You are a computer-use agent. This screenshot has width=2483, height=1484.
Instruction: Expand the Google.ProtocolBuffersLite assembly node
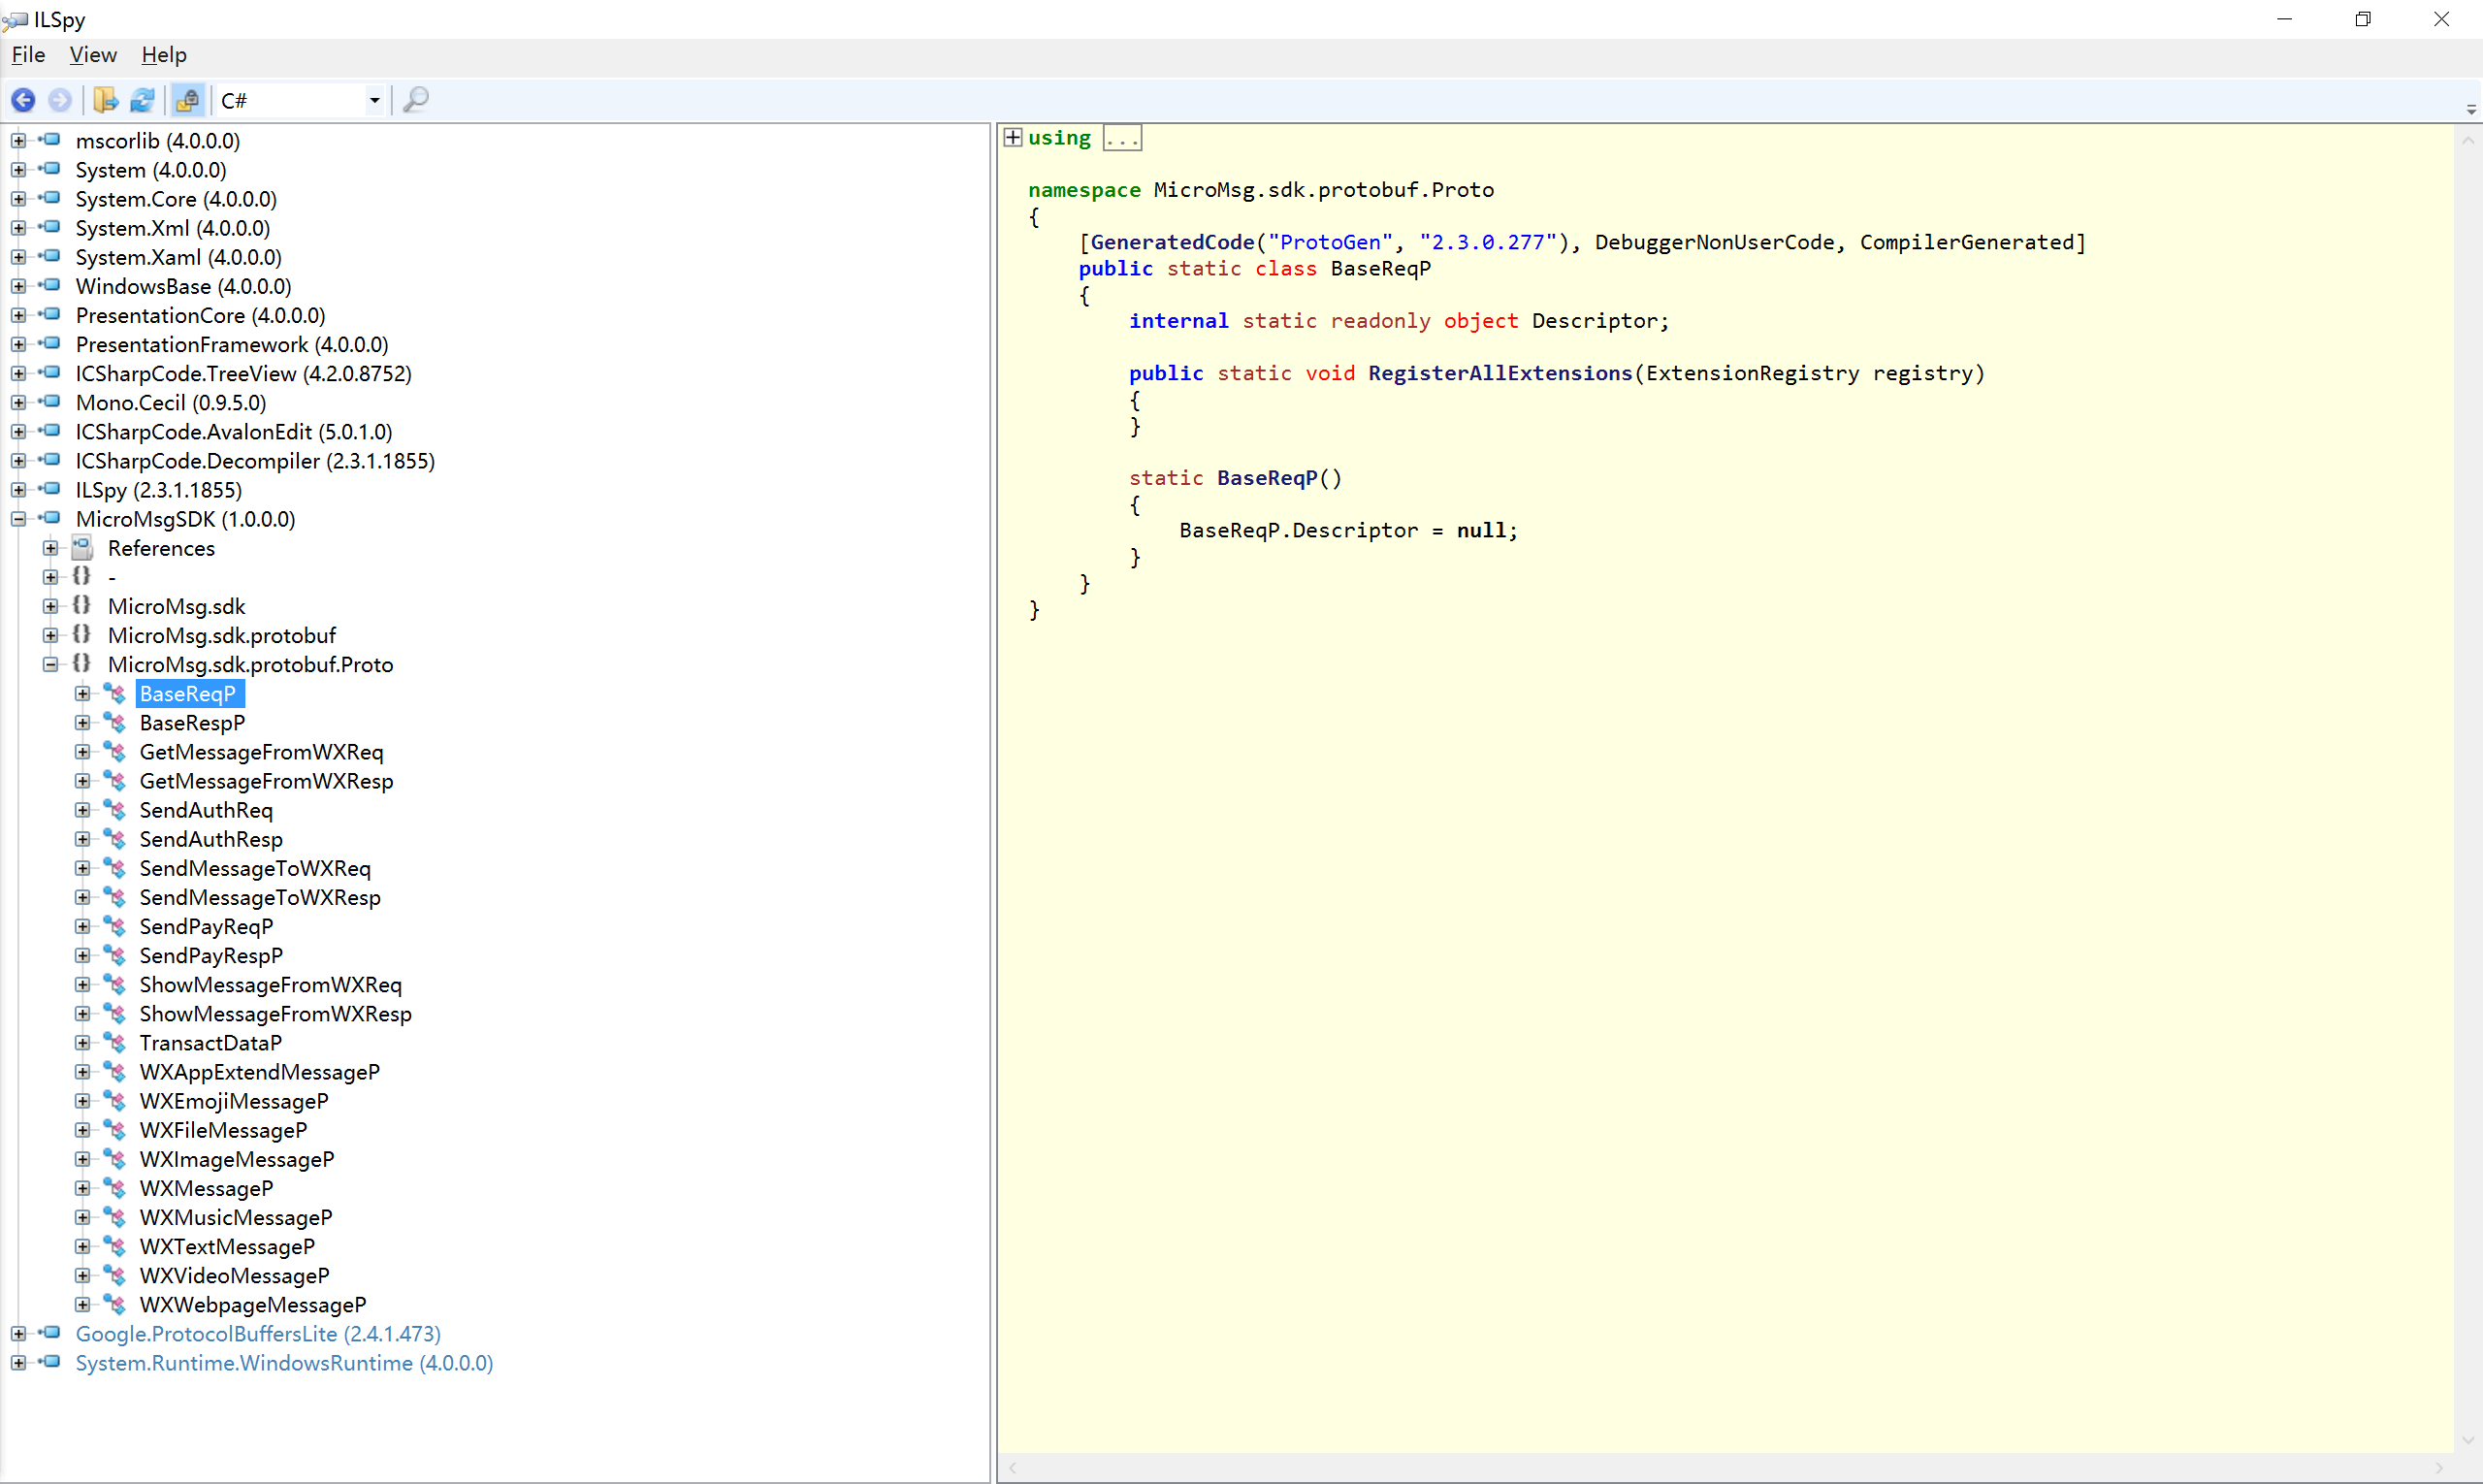tap(18, 1334)
